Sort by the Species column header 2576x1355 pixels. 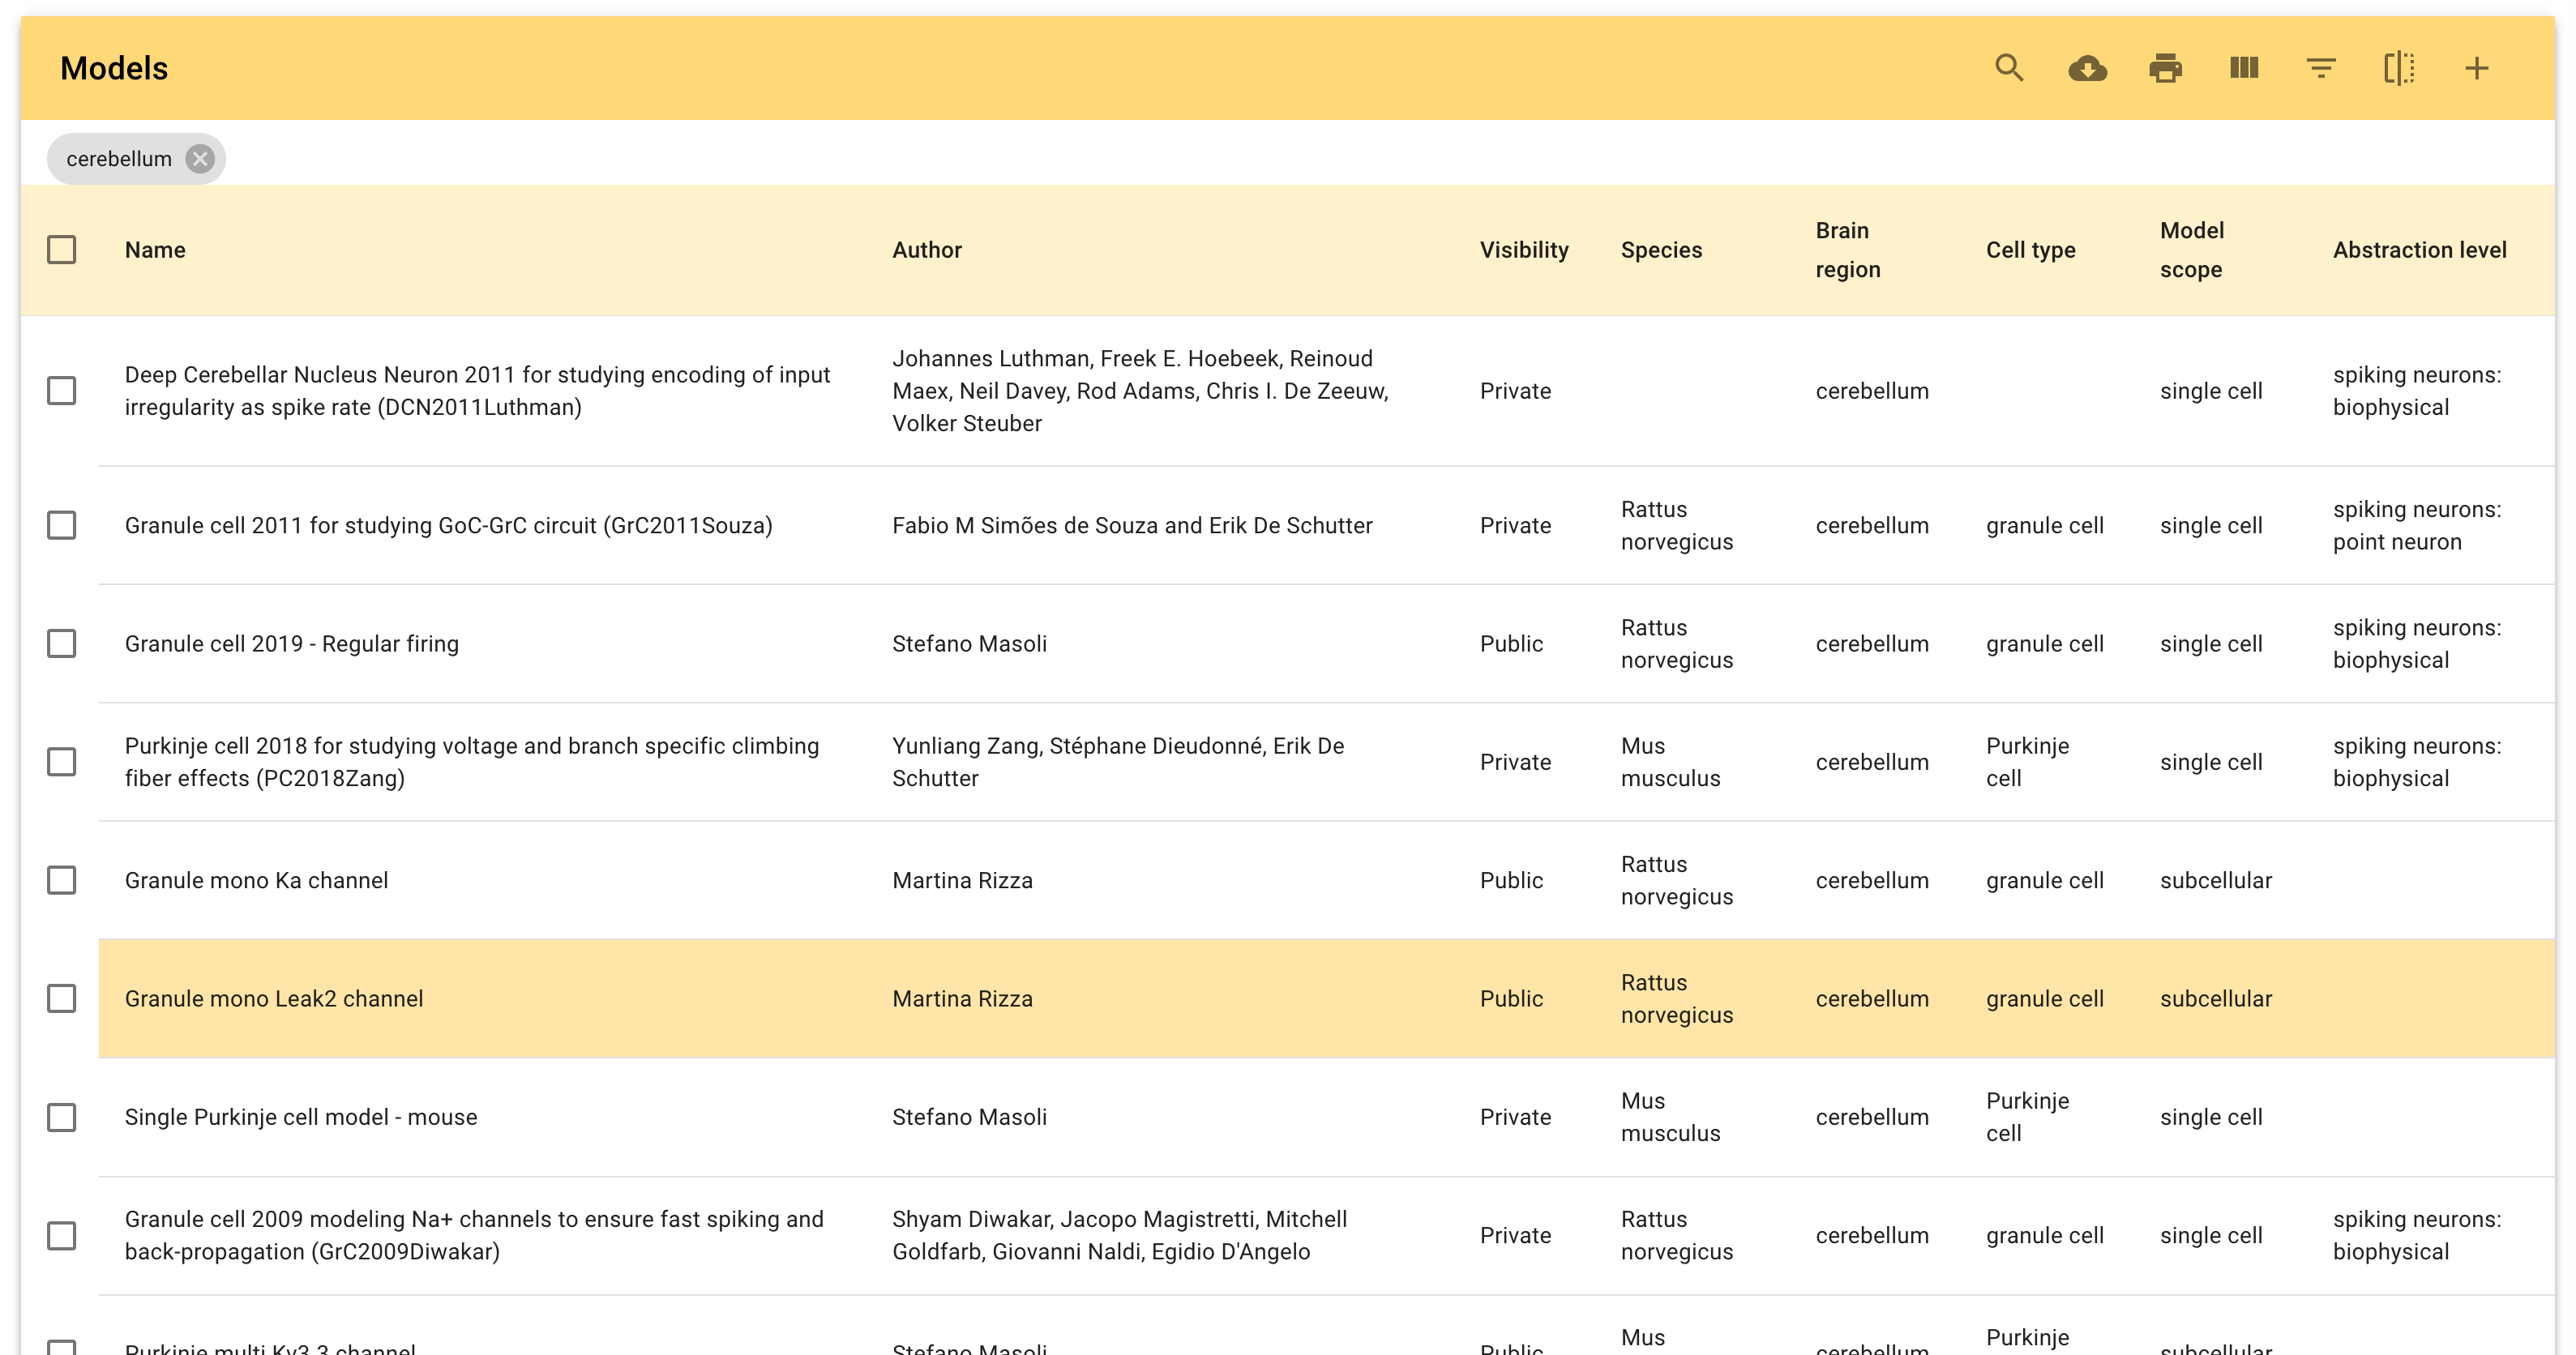point(1661,250)
